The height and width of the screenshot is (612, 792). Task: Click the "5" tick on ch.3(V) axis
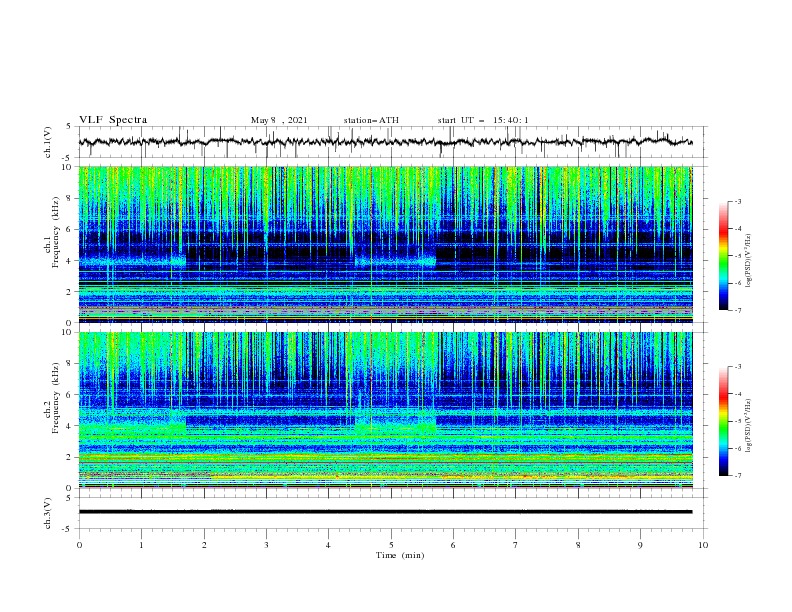70,498
